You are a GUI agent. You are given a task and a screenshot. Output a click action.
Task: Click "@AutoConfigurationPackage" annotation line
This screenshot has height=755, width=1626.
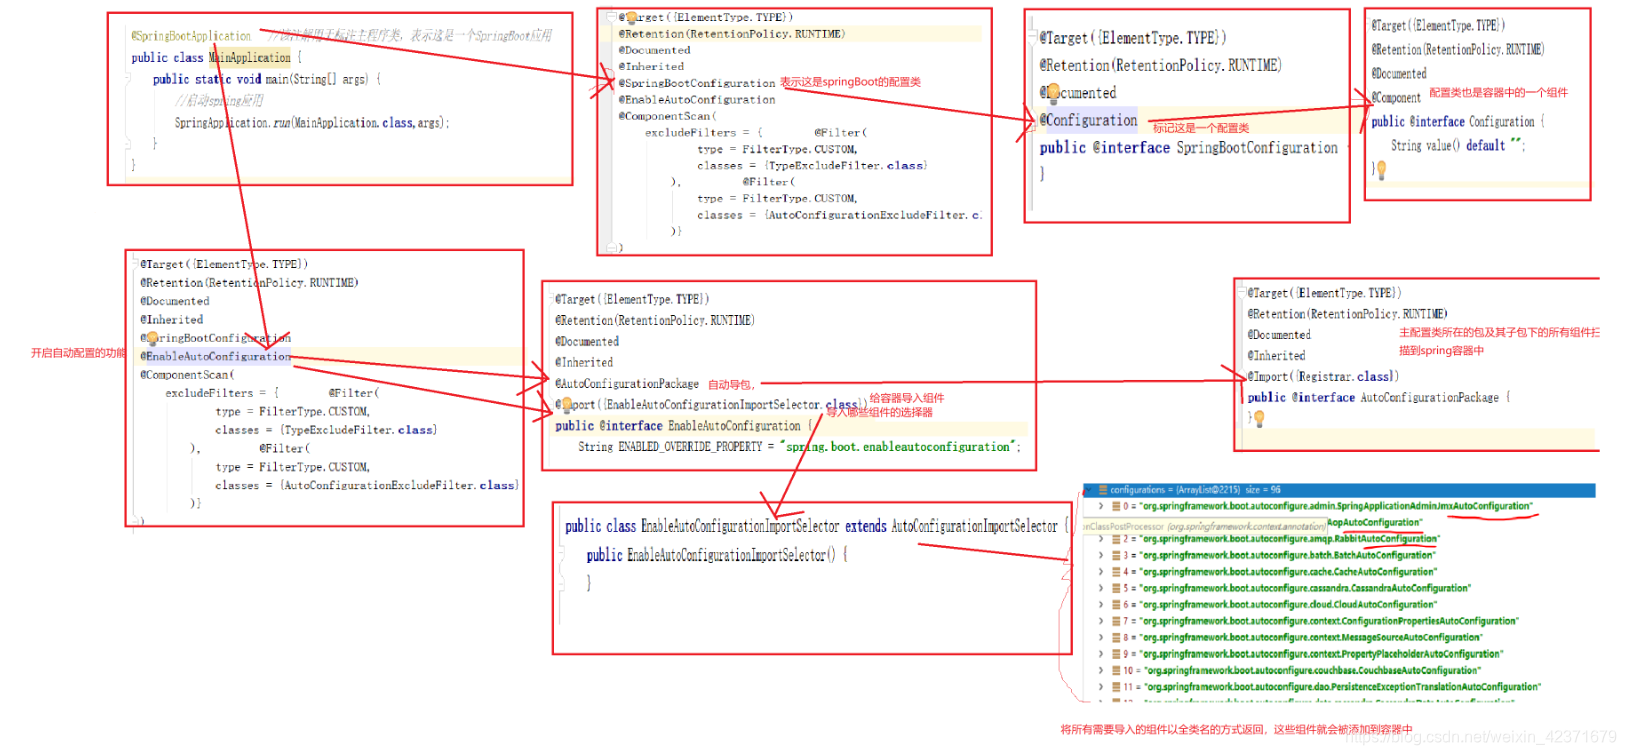(x=628, y=384)
